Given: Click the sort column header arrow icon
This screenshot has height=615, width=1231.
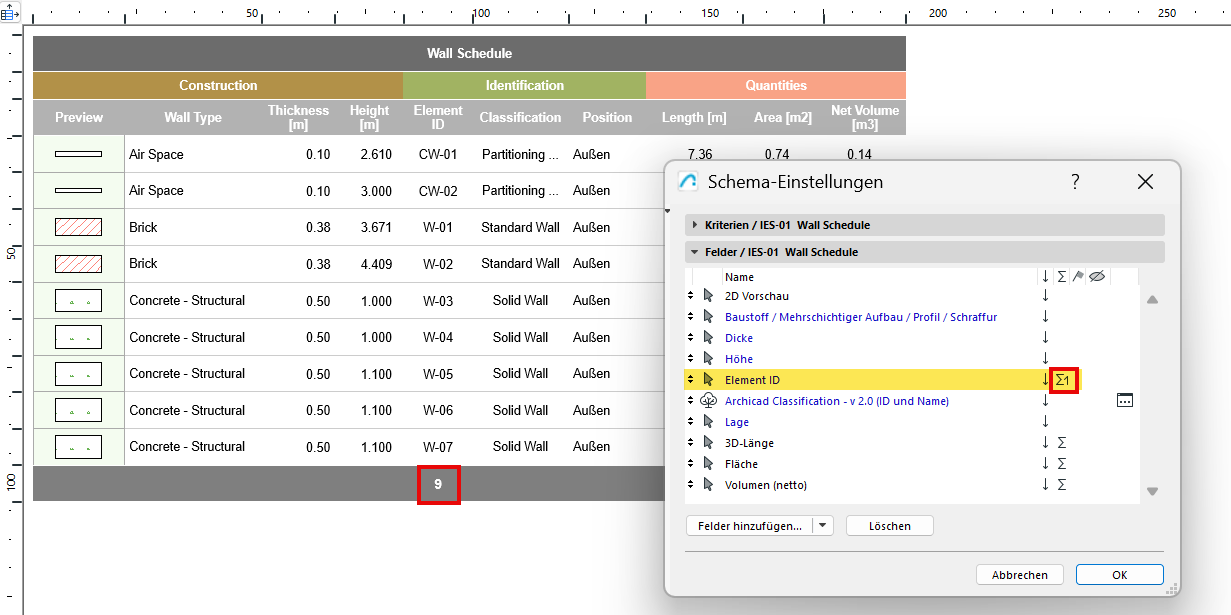Looking at the screenshot, I should pyautogui.click(x=1045, y=276).
